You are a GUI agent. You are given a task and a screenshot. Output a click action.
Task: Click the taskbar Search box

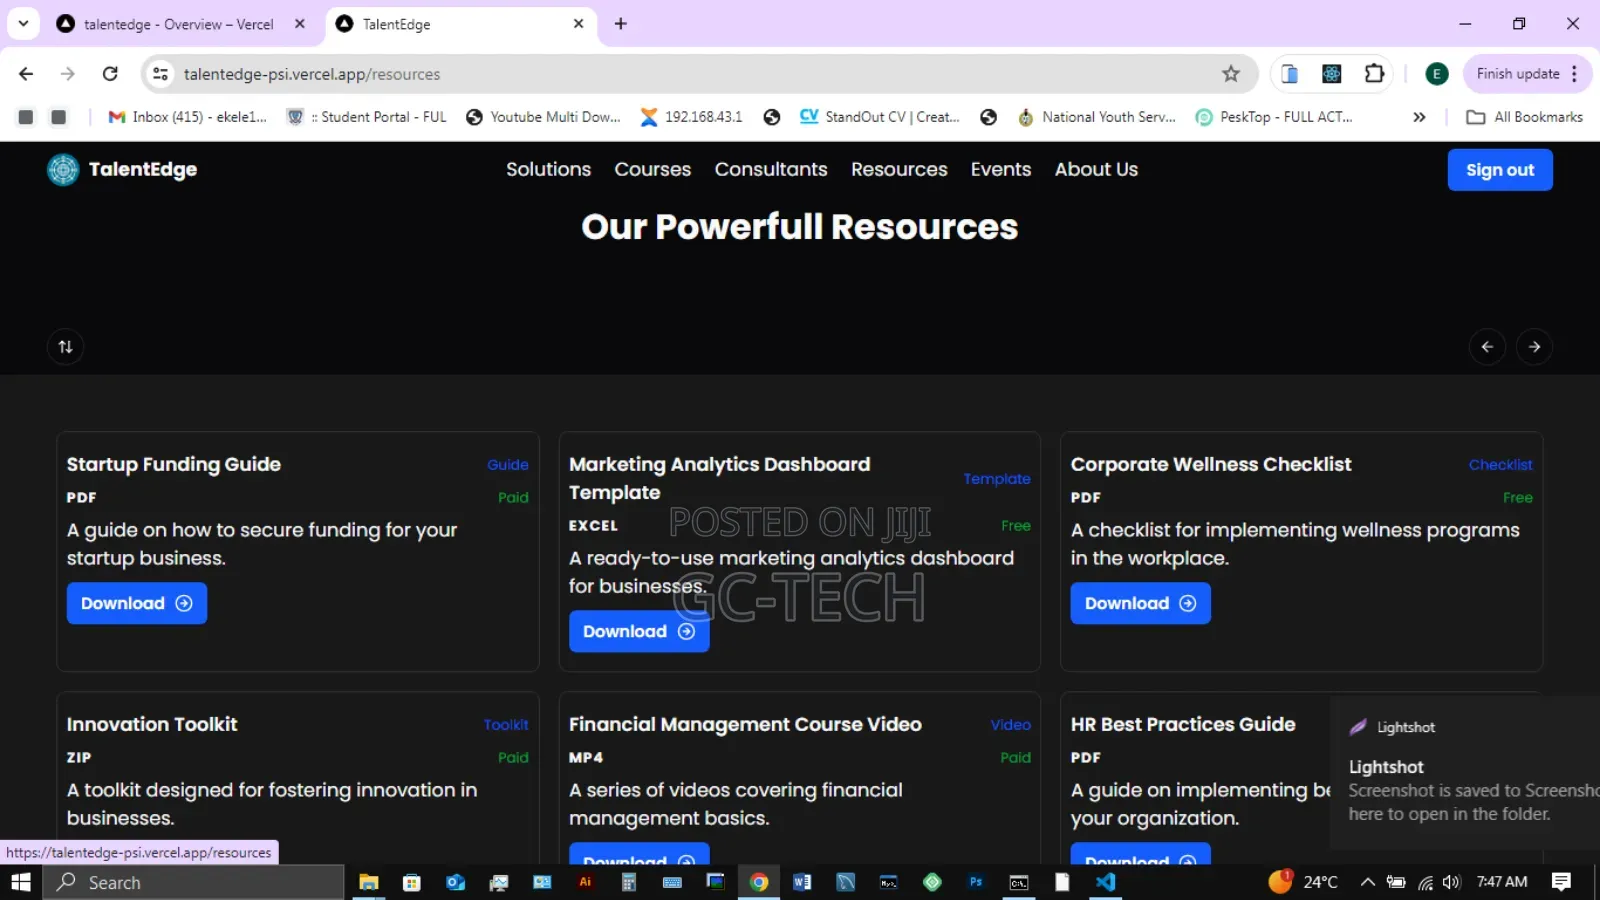(x=194, y=882)
